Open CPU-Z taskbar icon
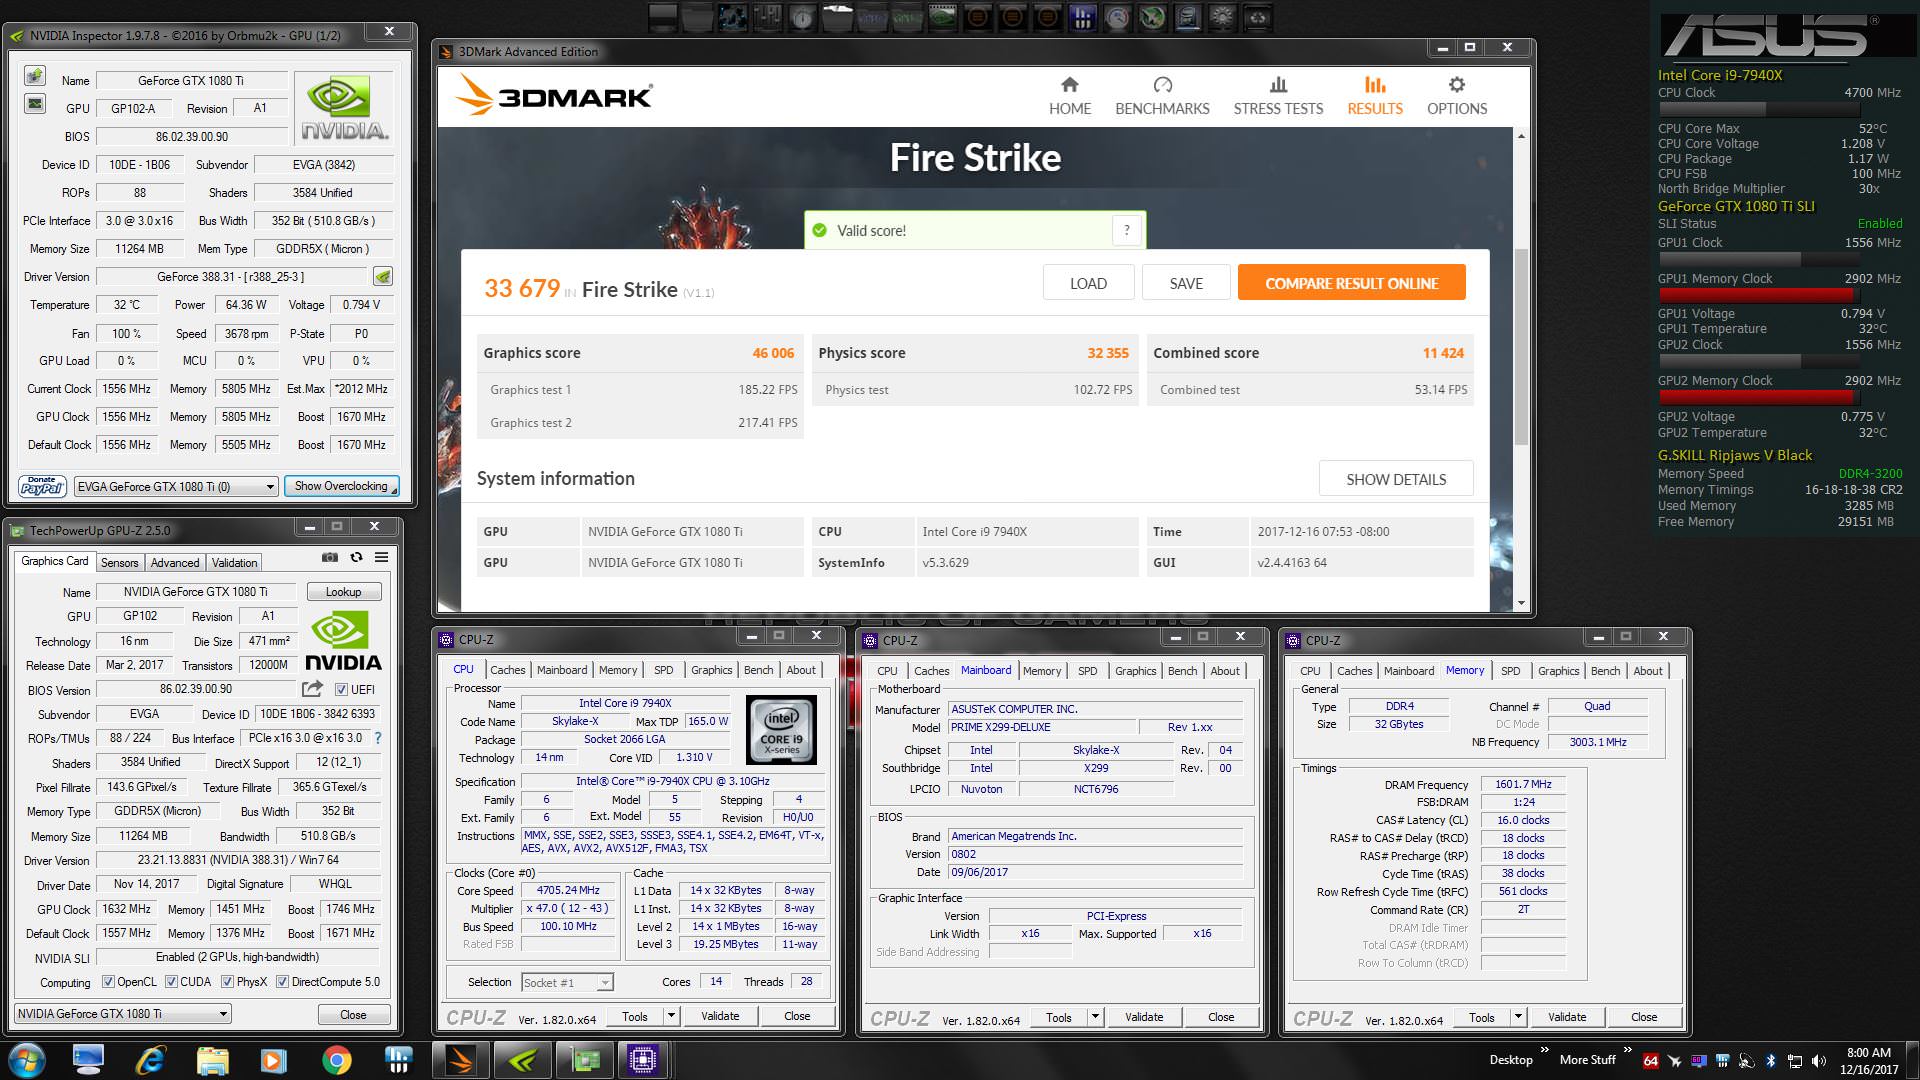 coord(643,1059)
